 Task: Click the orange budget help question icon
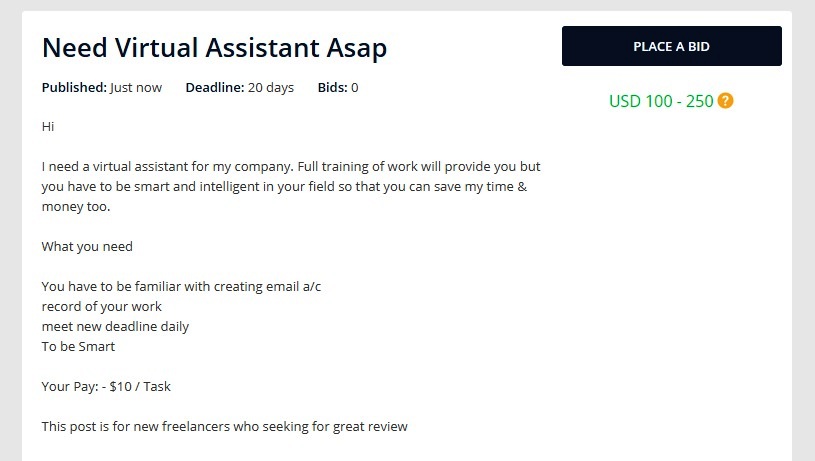[x=726, y=101]
